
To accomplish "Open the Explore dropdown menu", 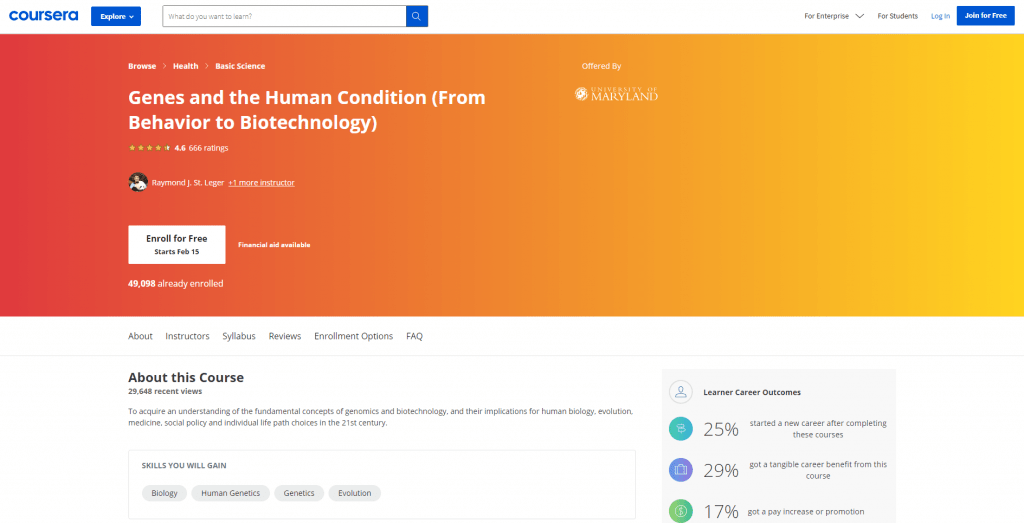I will point(116,16).
